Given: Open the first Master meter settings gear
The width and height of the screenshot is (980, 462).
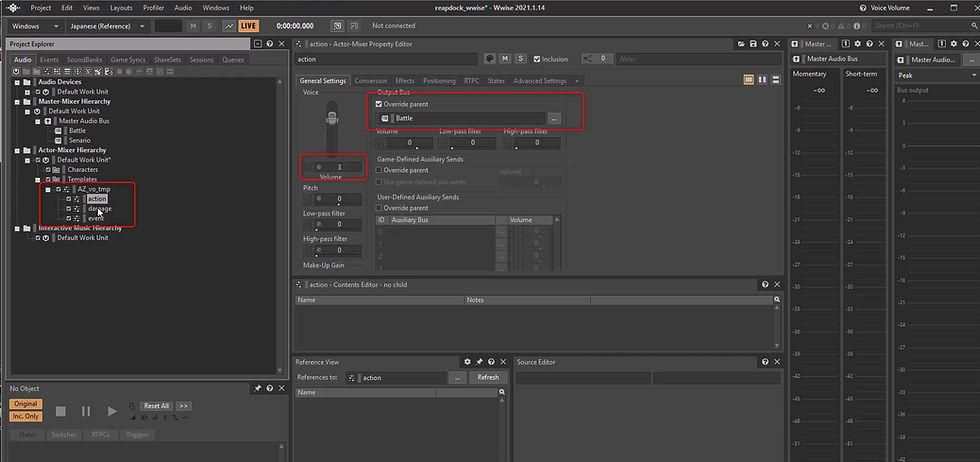Looking at the screenshot, I should point(858,44).
